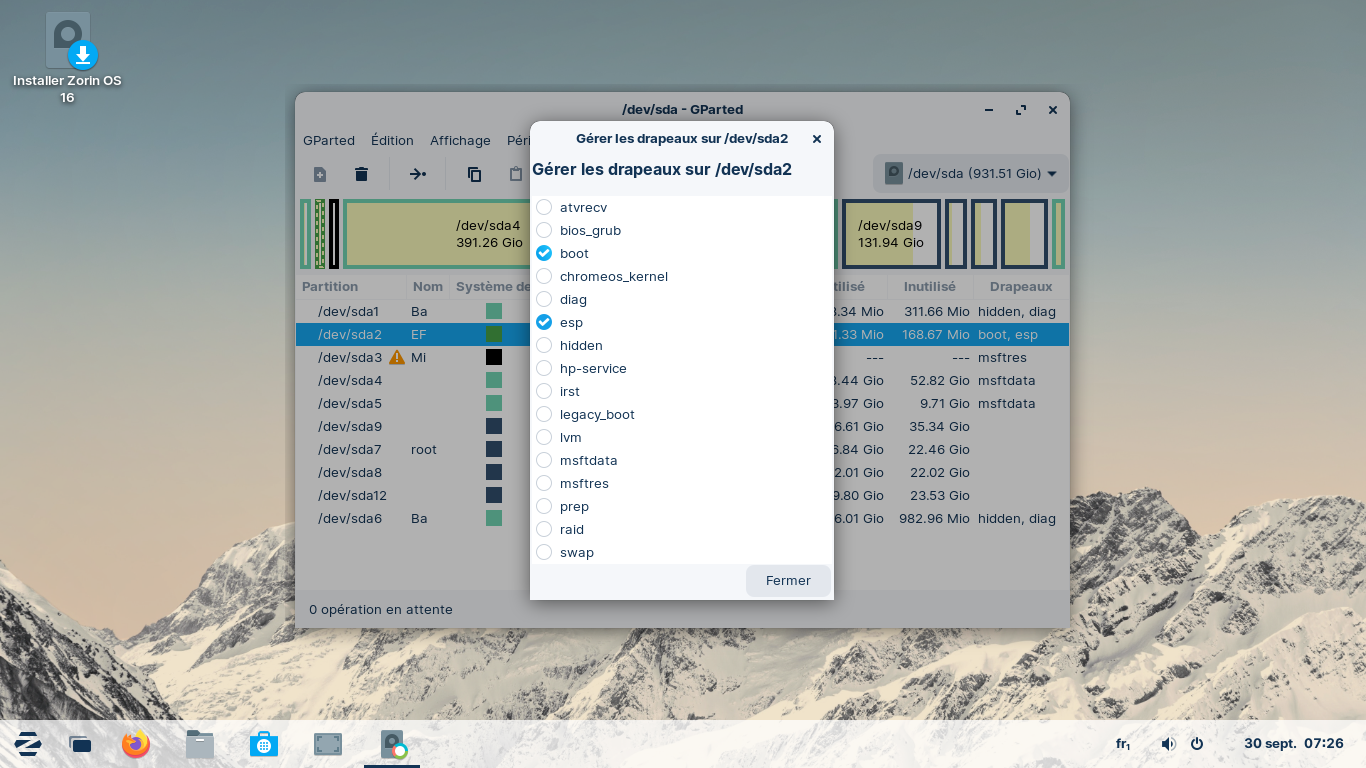Image resolution: width=1366 pixels, height=768 pixels.
Task: Click the warning icon on /dev/sda3
Action: [397, 357]
